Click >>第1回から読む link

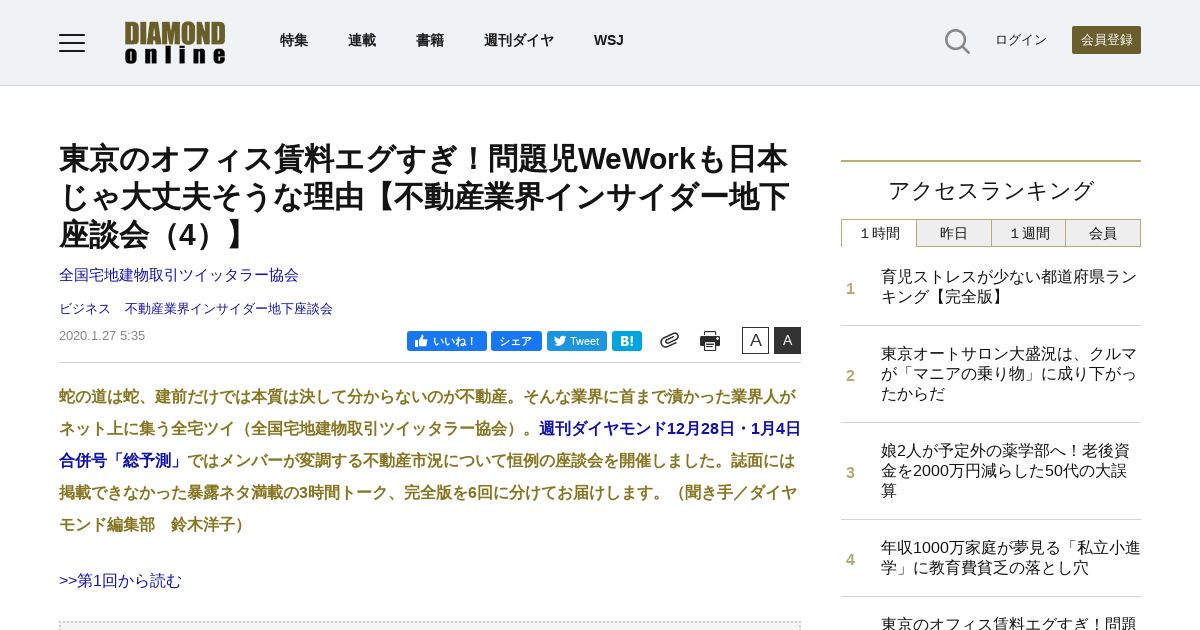[120, 581]
